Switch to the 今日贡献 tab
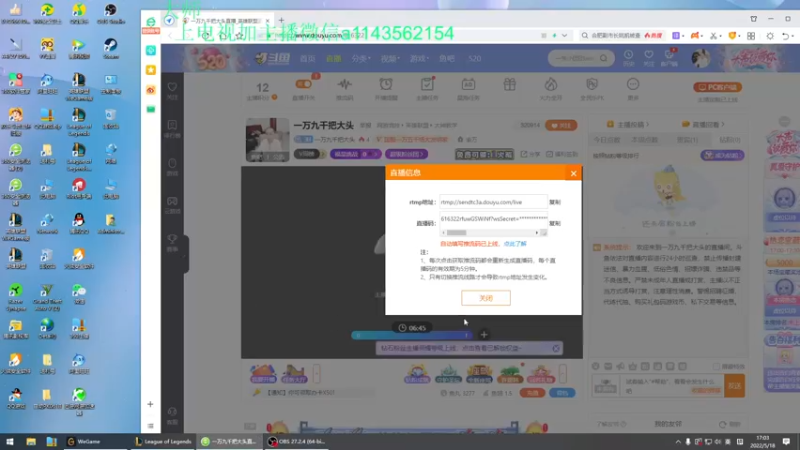Image resolution: width=800 pixels, height=450 pixels. 606,140
